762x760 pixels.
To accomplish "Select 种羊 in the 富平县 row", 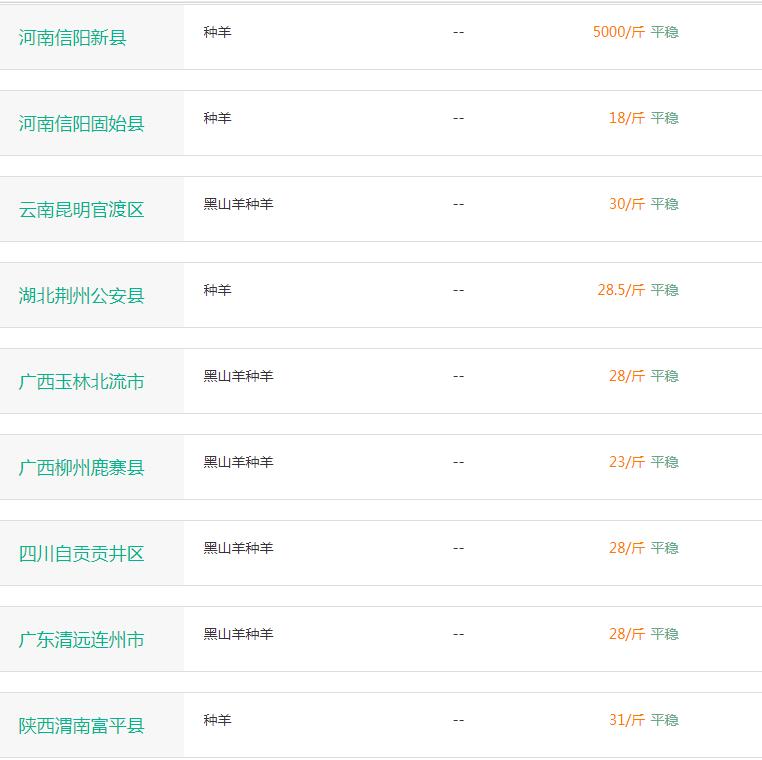I will coord(217,720).
